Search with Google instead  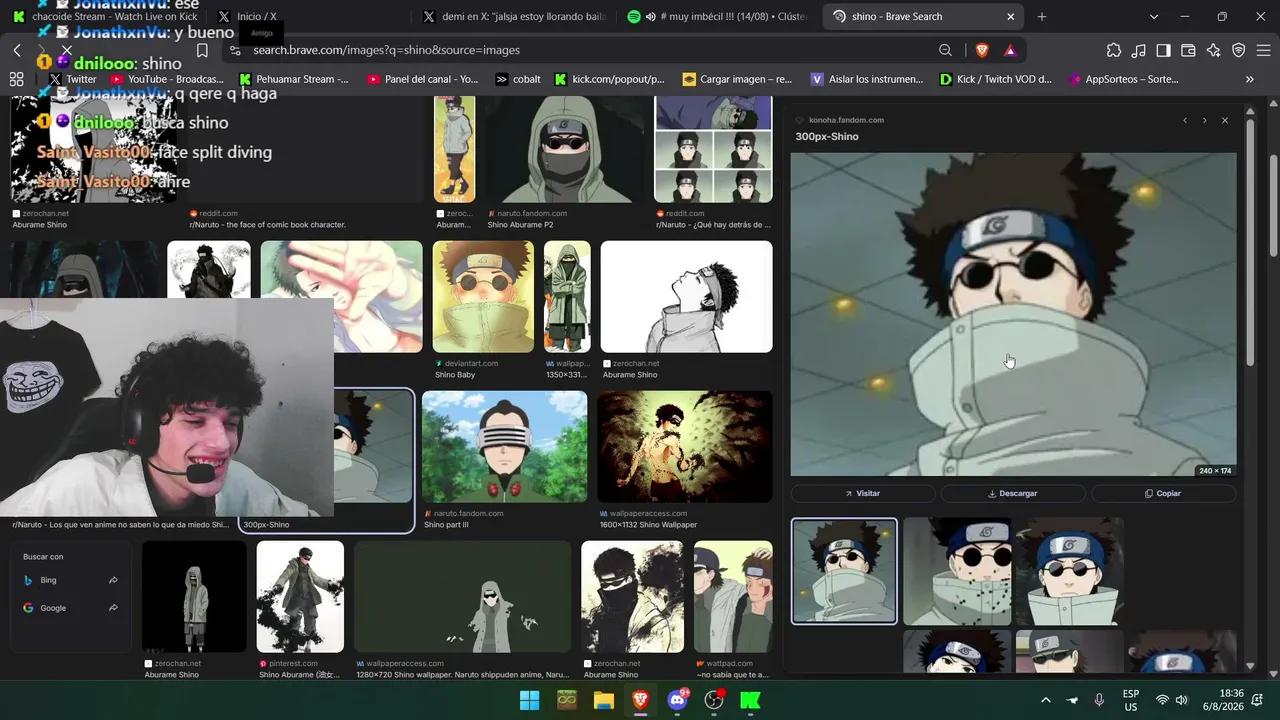70,608
